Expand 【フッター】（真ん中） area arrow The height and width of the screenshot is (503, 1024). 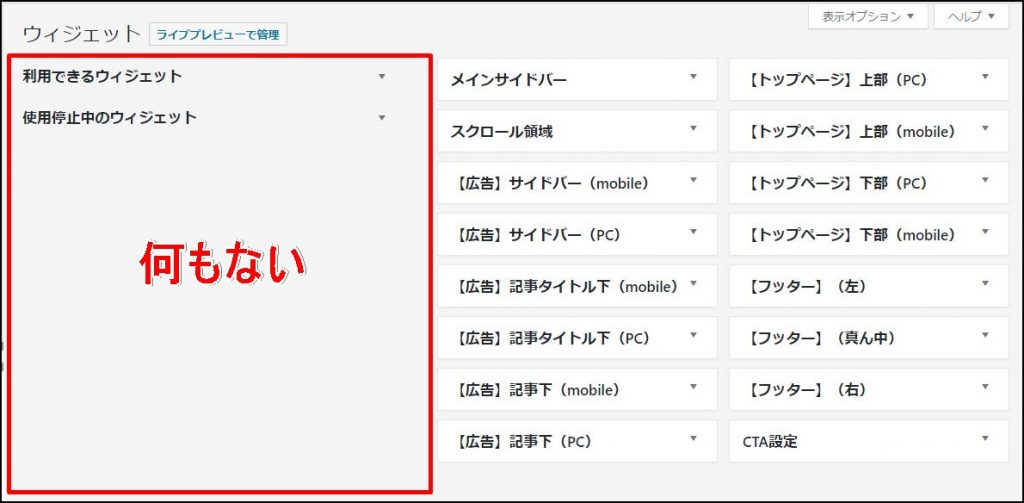click(985, 335)
